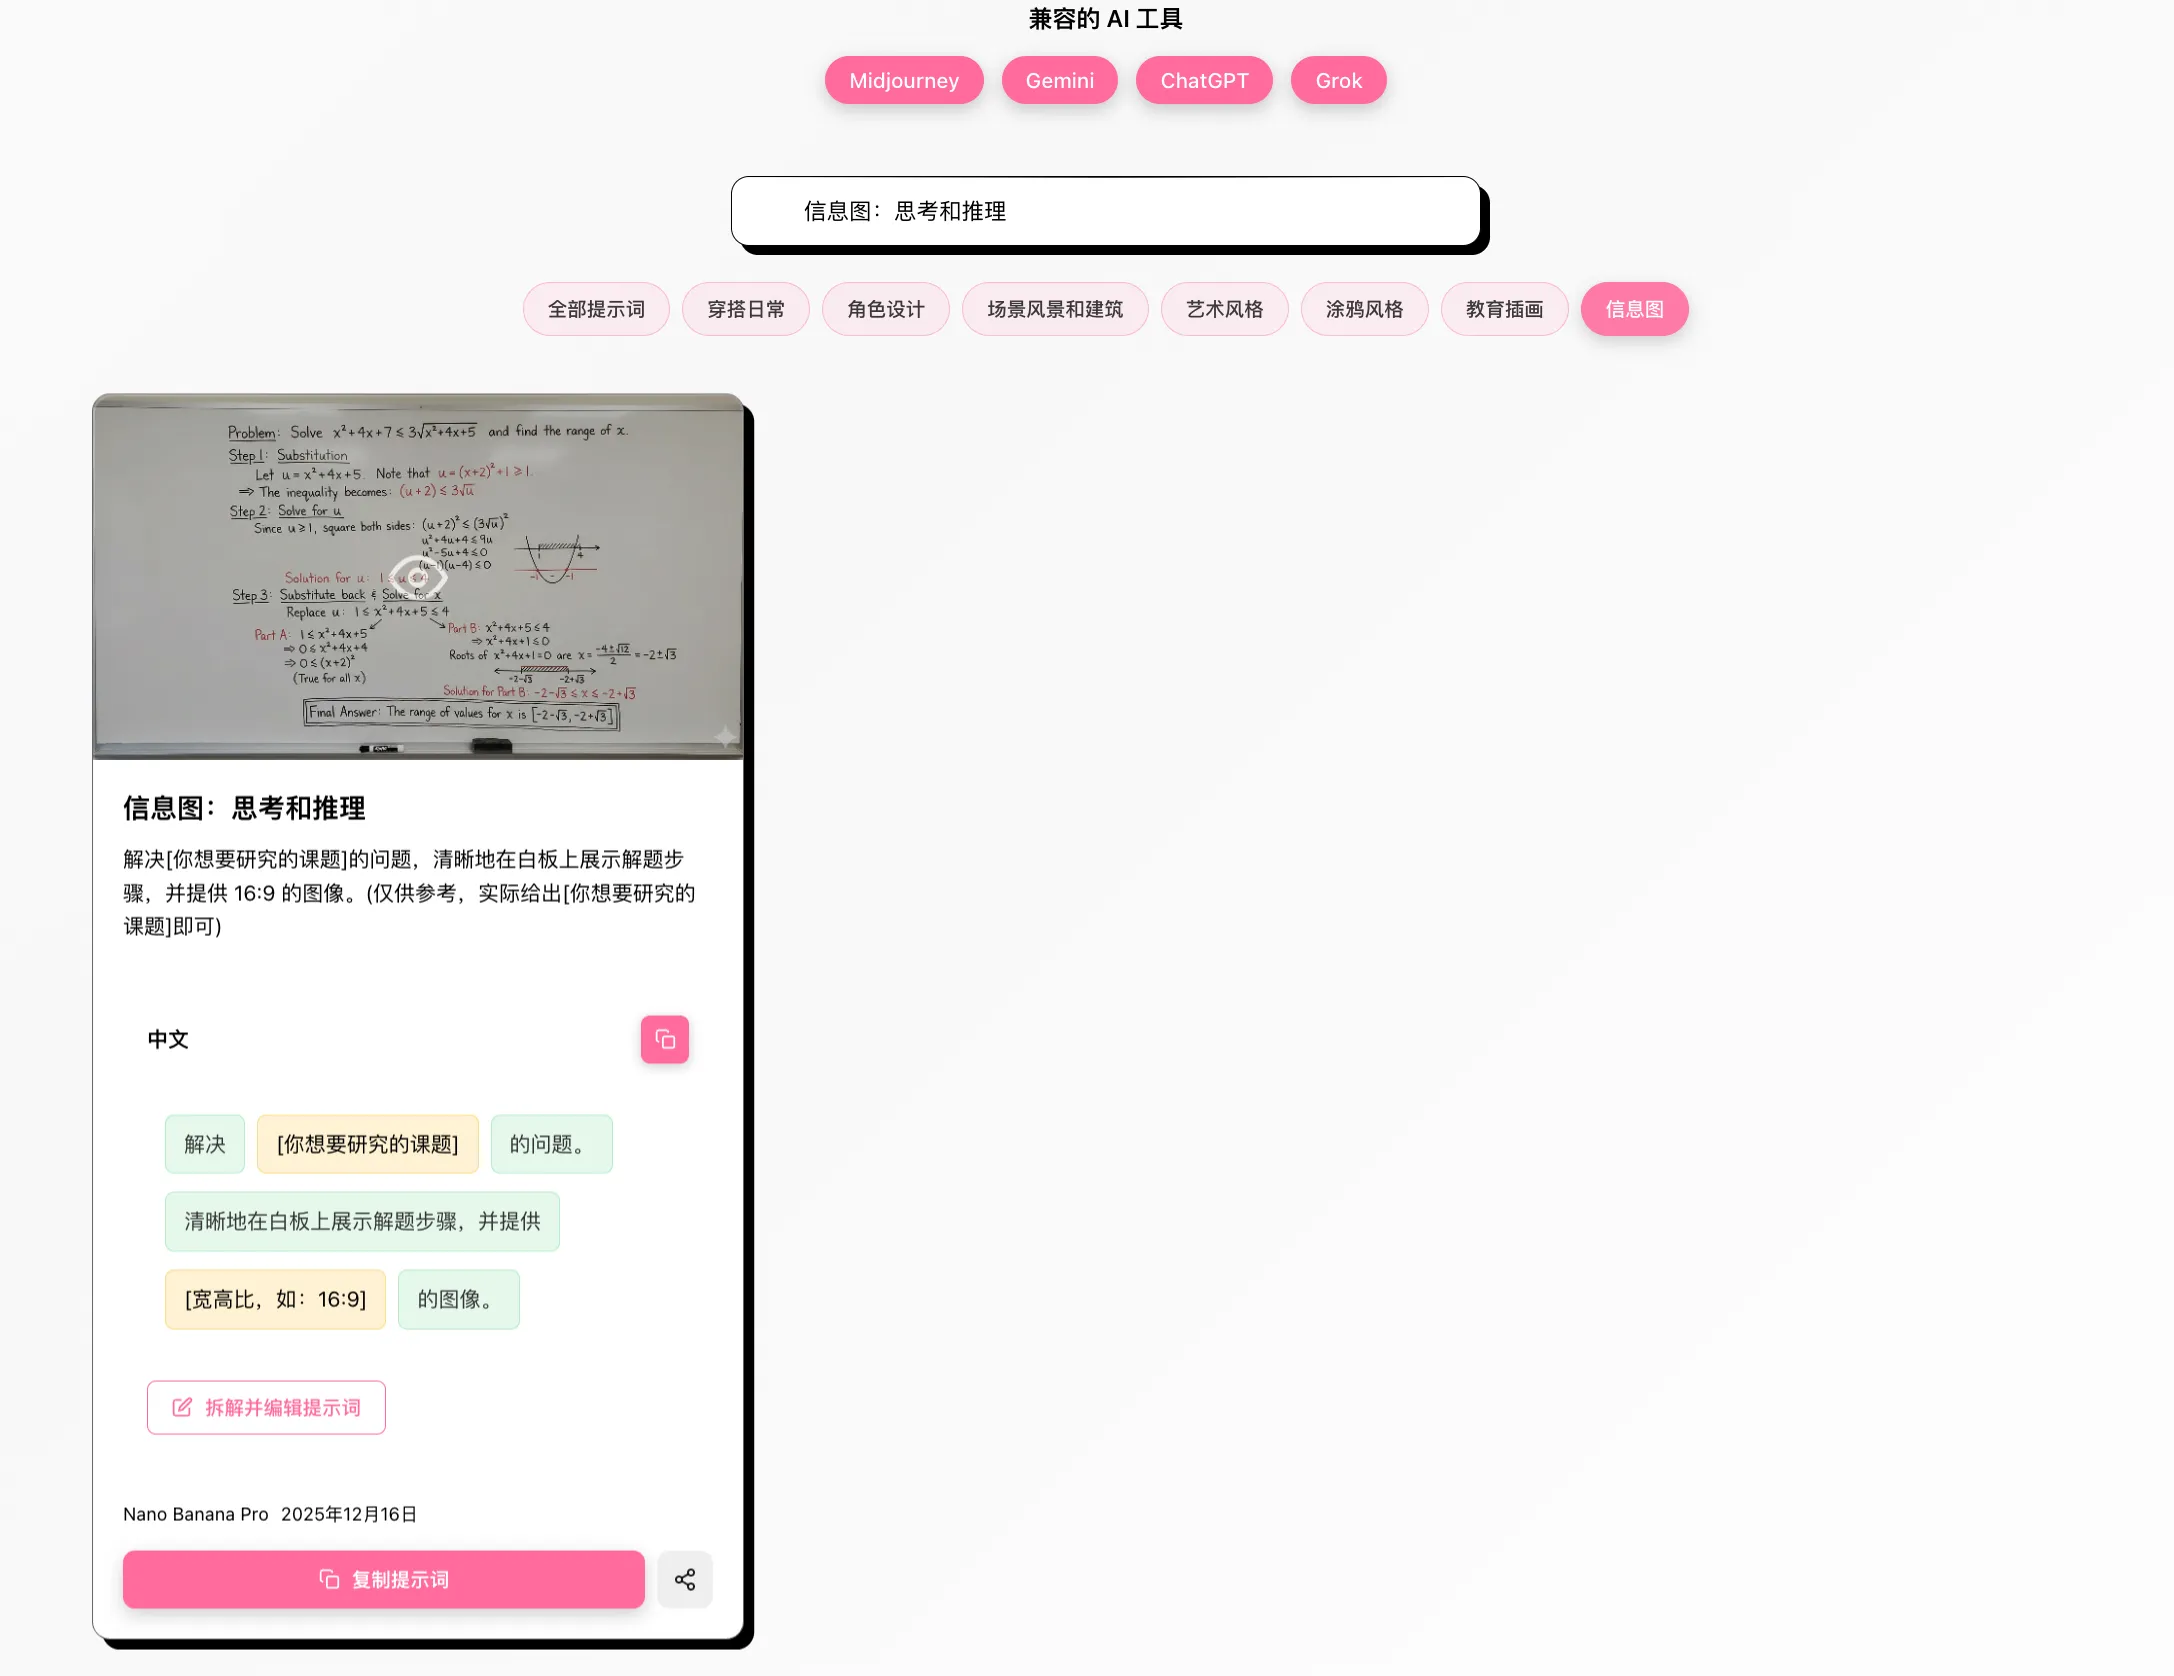Open 拆解并编辑提示词 editor
This screenshot has height=1676, width=2174.
pyautogui.click(x=266, y=1406)
